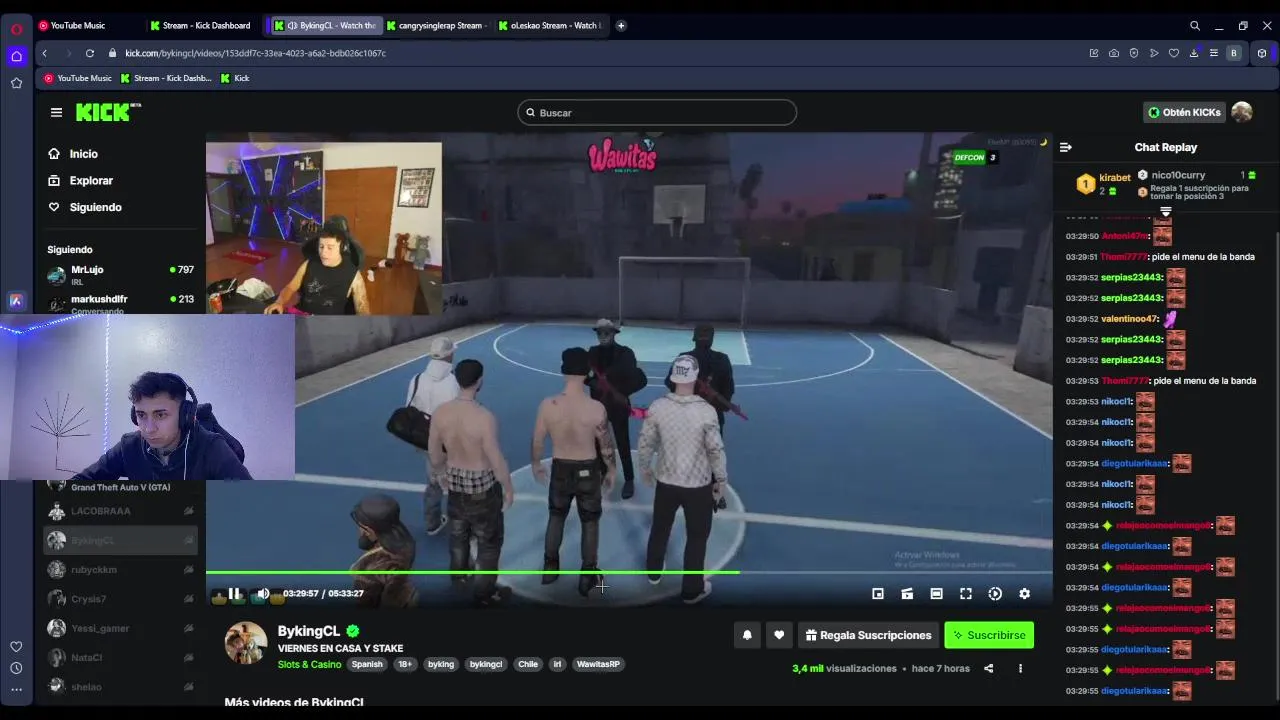This screenshot has width=1280, height=720.
Task: Open YouTube Music bookmark
Action: click(78, 78)
